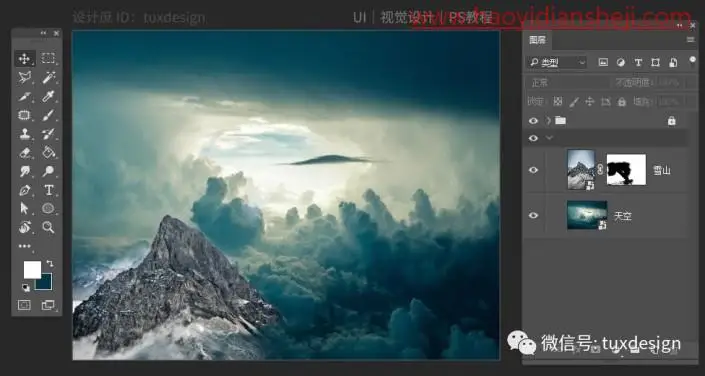Select the Pen tool

coord(24,190)
